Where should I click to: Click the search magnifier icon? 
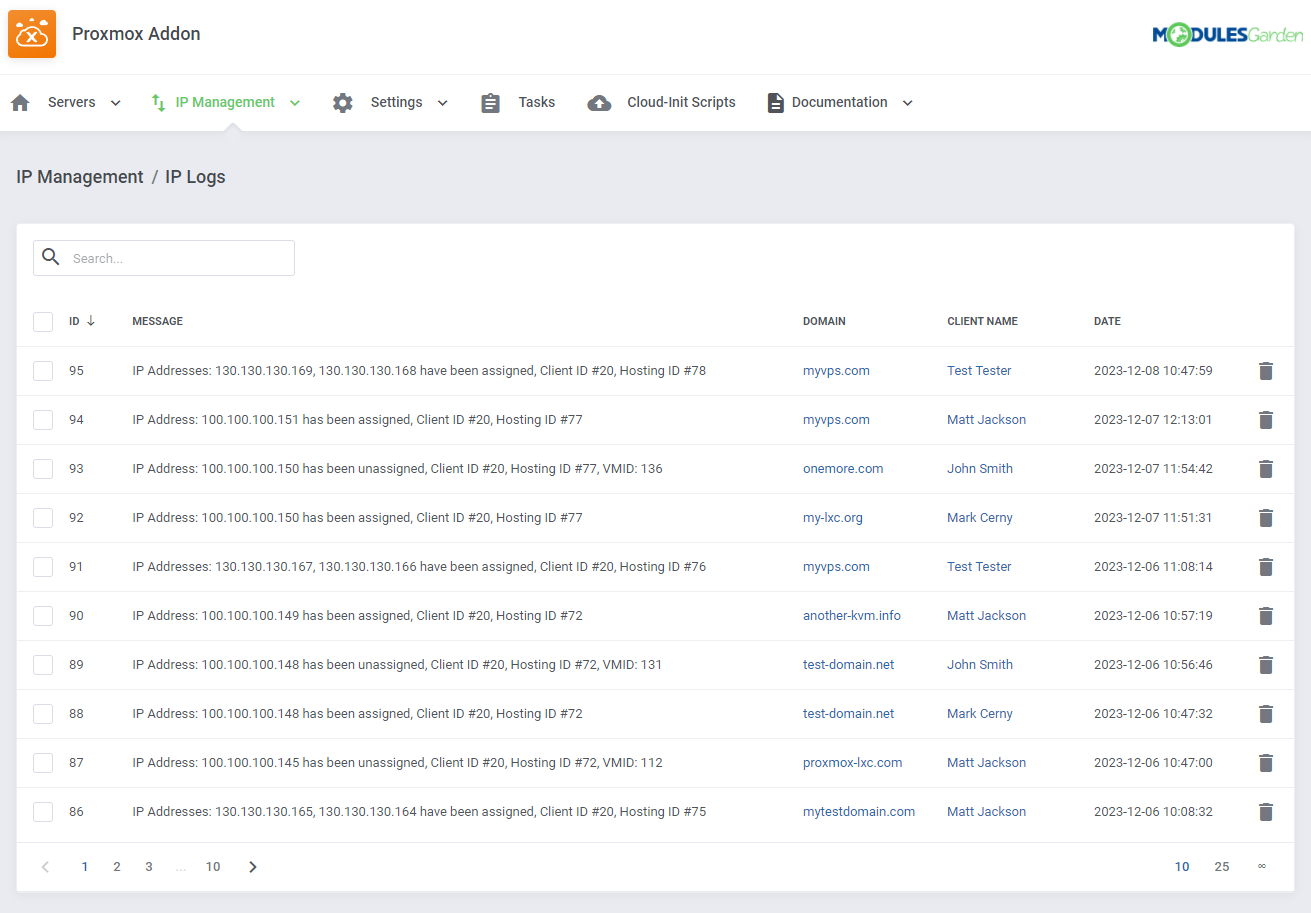pyautogui.click(x=51, y=257)
